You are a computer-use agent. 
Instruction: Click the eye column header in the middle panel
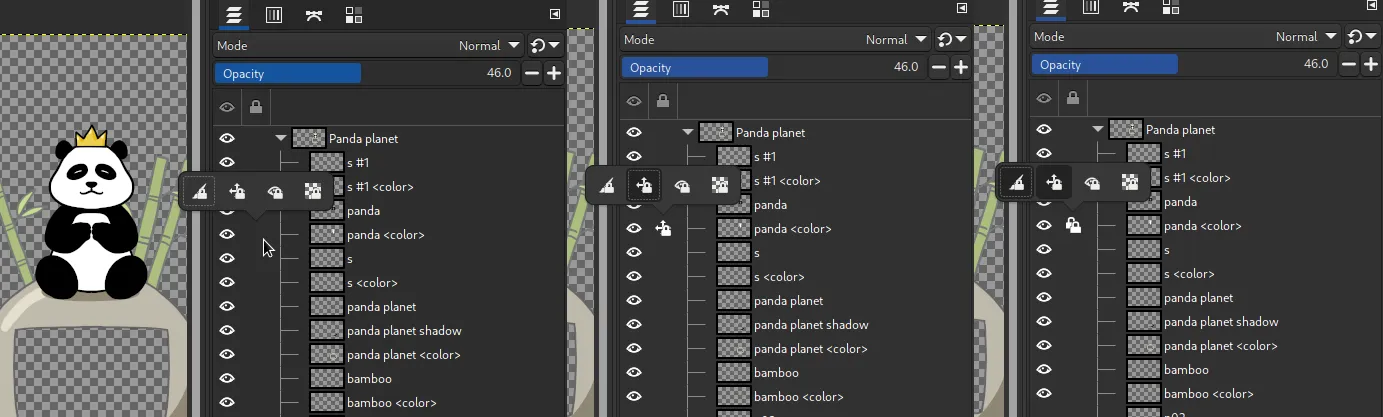[x=634, y=100]
